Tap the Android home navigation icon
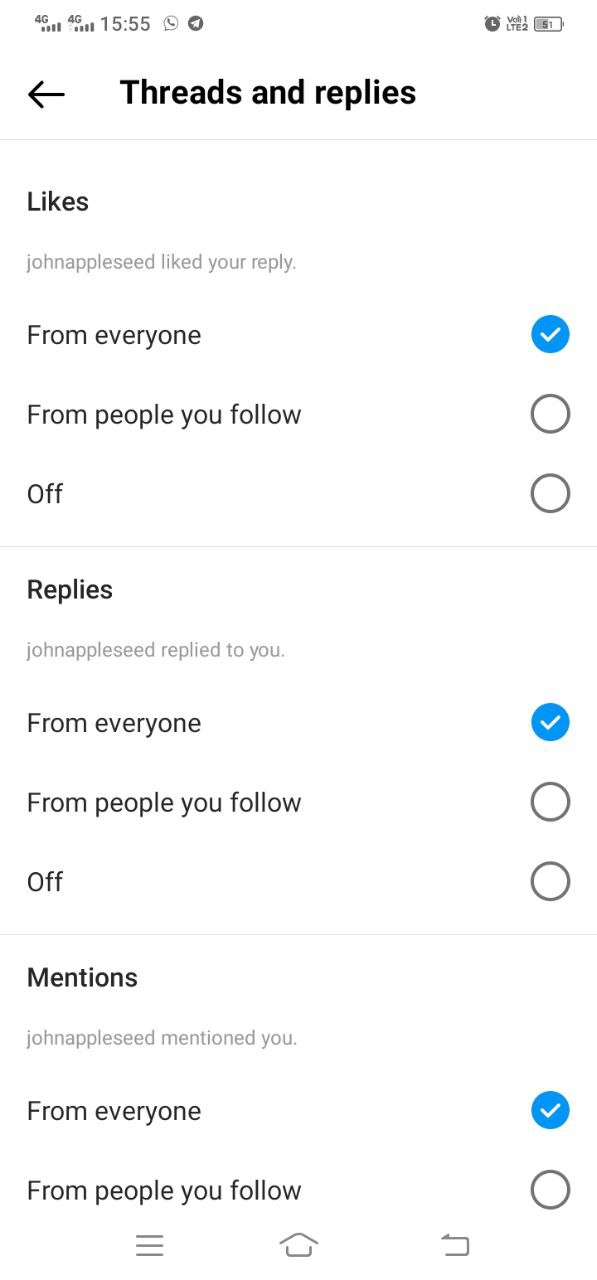The height and width of the screenshot is (1280, 597). pyautogui.click(x=298, y=1245)
